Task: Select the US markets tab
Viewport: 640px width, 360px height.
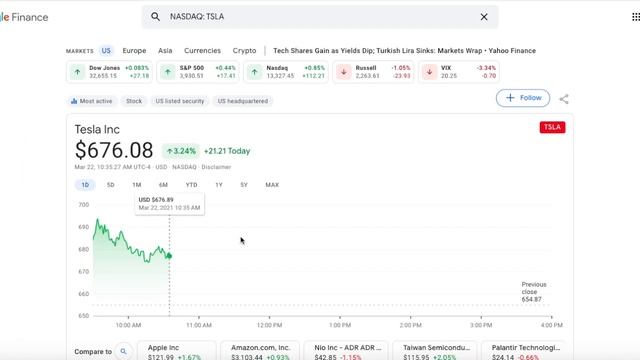Action: tap(106, 51)
